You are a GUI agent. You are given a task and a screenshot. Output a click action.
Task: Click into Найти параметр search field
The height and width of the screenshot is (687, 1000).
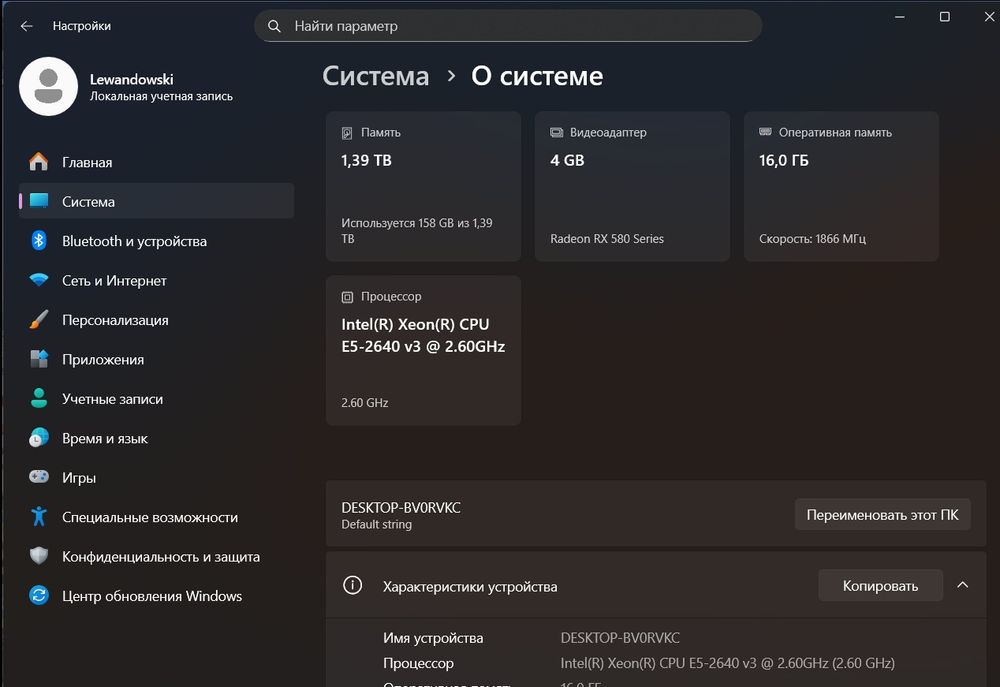coord(508,26)
